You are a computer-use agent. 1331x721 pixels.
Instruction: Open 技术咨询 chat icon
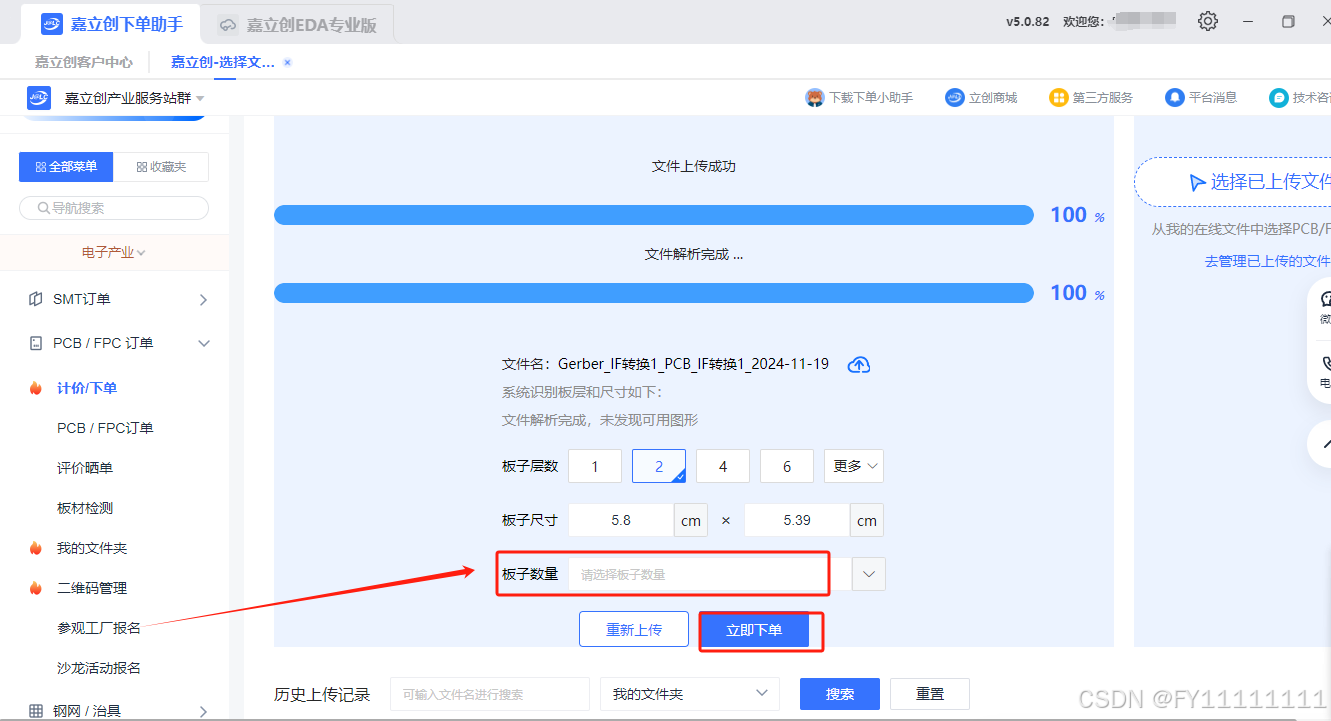coord(1278,97)
